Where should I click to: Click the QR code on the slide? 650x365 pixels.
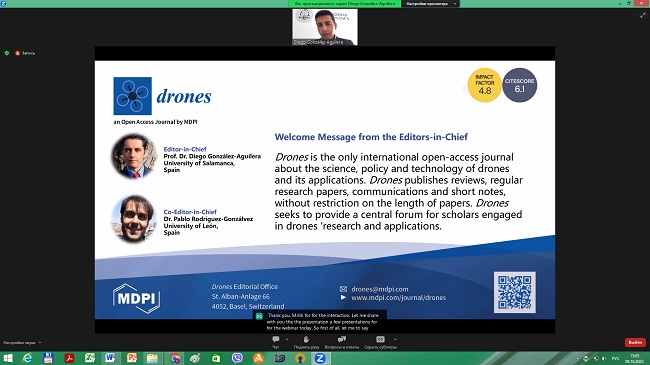pos(514,292)
